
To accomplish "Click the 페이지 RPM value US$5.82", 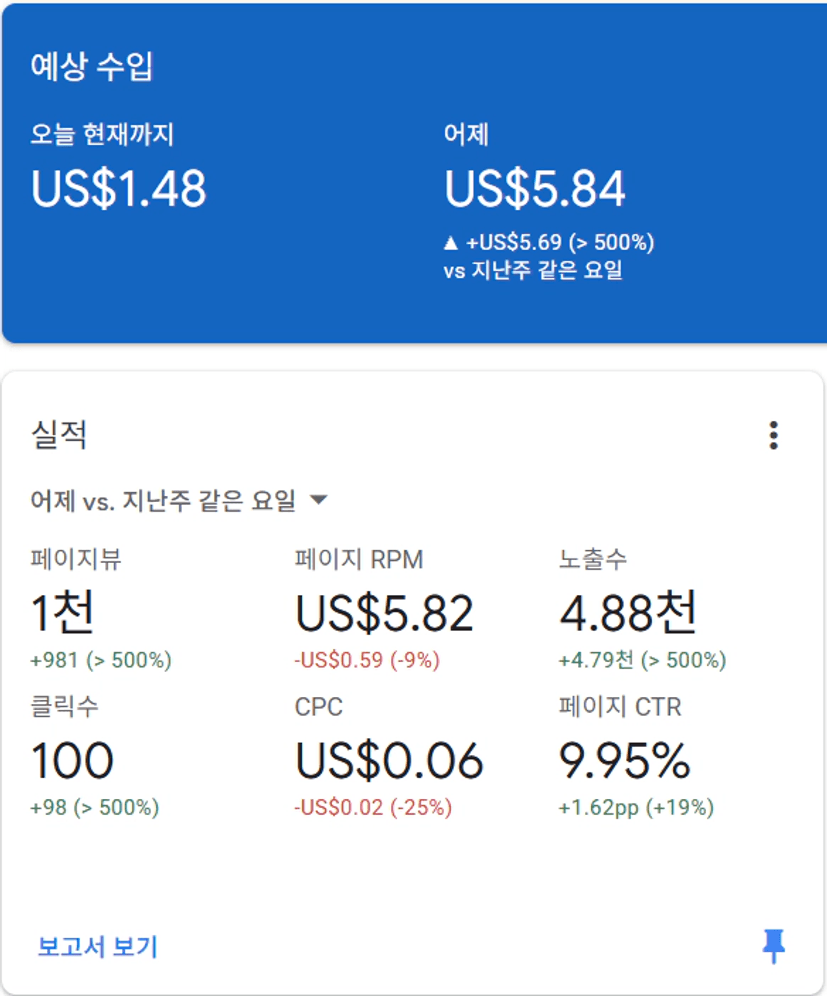I will click(x=384, y=613).
